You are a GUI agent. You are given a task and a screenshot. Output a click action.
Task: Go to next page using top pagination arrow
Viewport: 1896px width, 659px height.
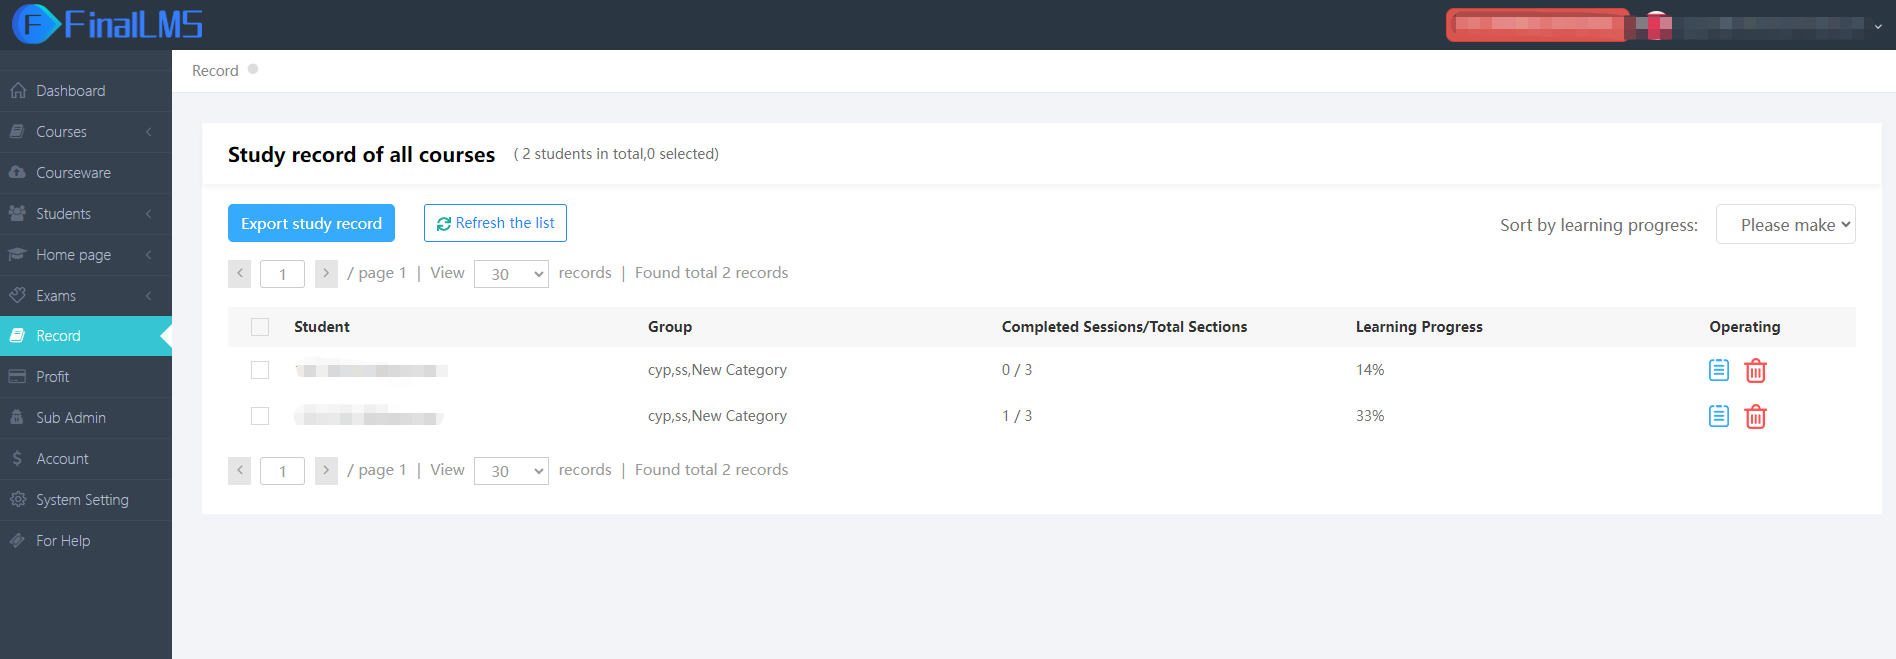326,274
